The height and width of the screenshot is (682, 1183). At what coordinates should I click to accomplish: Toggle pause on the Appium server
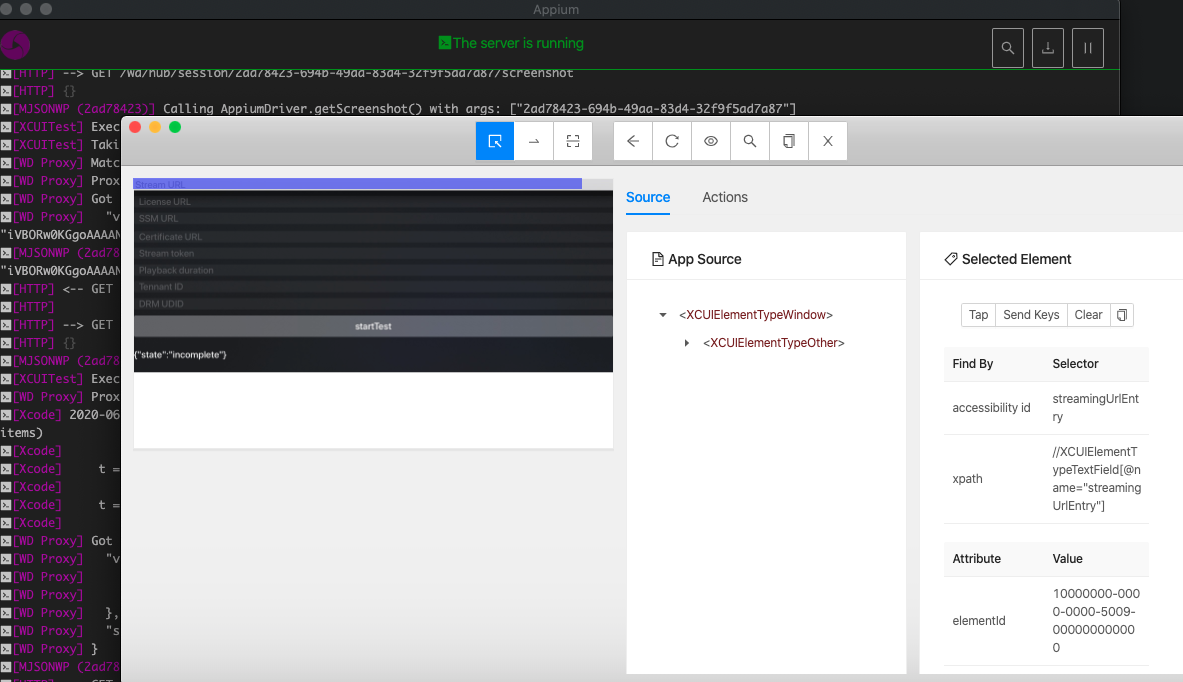(1087, 47)
